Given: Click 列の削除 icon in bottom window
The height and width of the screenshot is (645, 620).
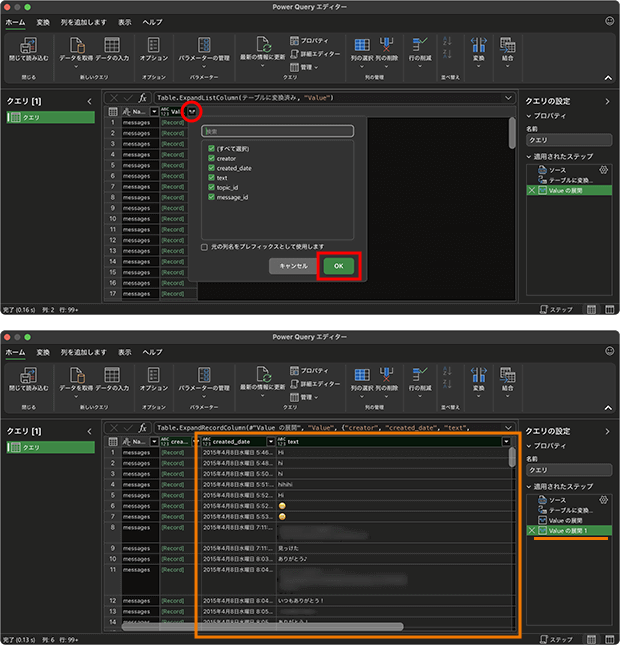Looking at the screenshot, I should [x=386, y=375].
